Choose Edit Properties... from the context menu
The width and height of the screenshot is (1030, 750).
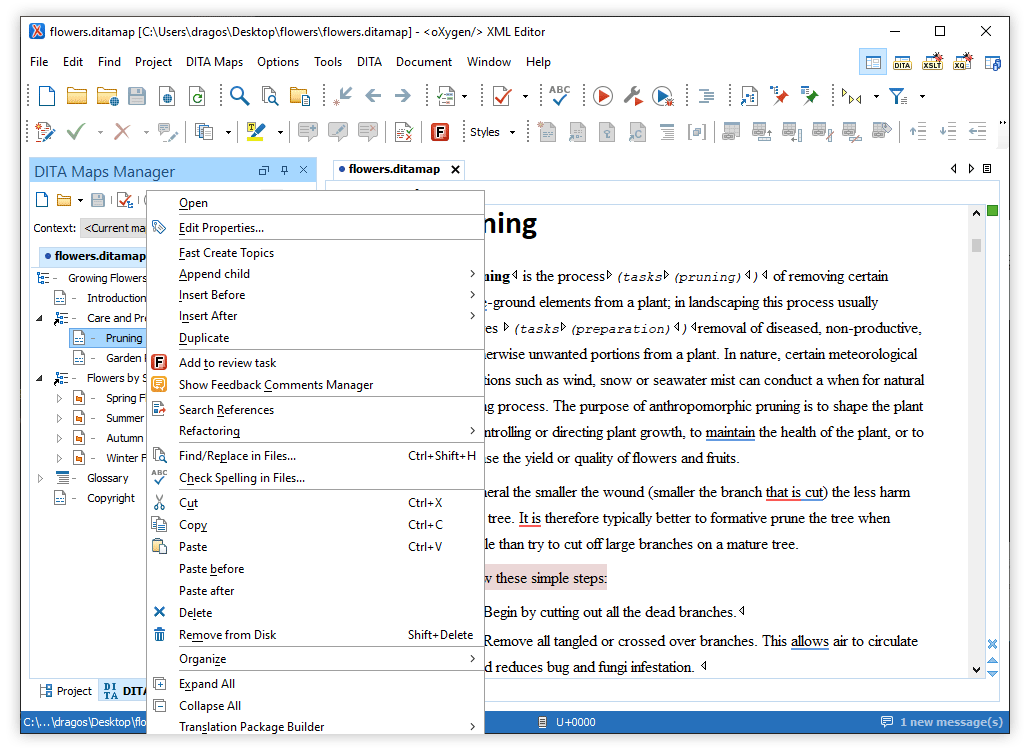click(315, 228)
